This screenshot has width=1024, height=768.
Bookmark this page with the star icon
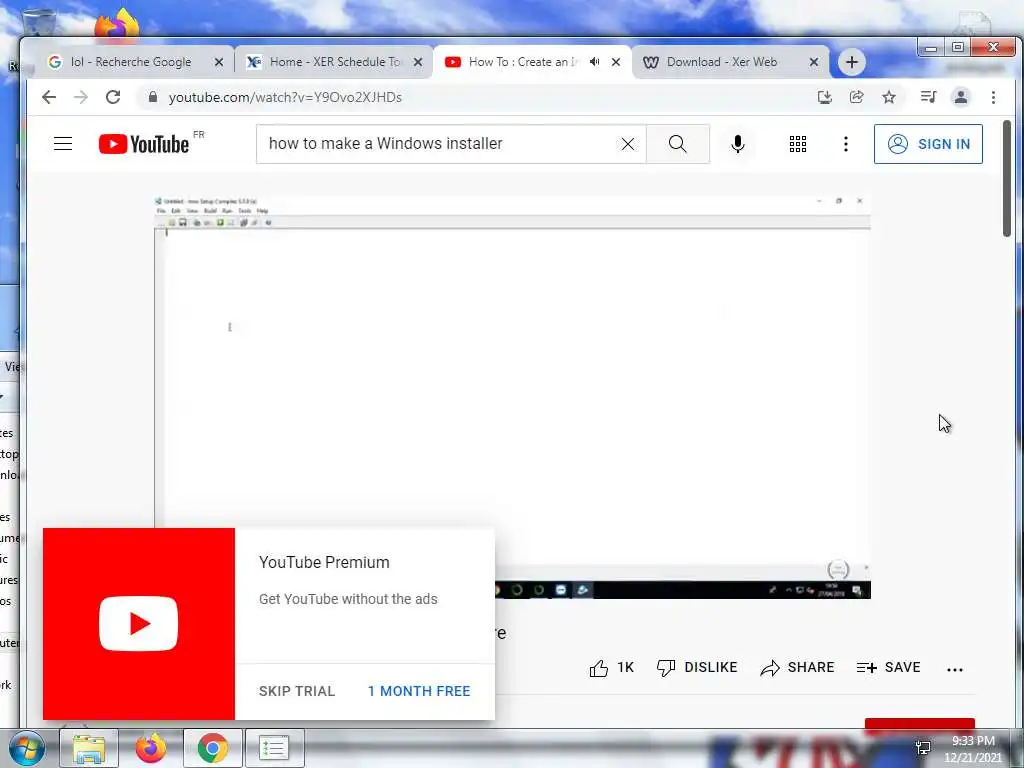point(889,97)
